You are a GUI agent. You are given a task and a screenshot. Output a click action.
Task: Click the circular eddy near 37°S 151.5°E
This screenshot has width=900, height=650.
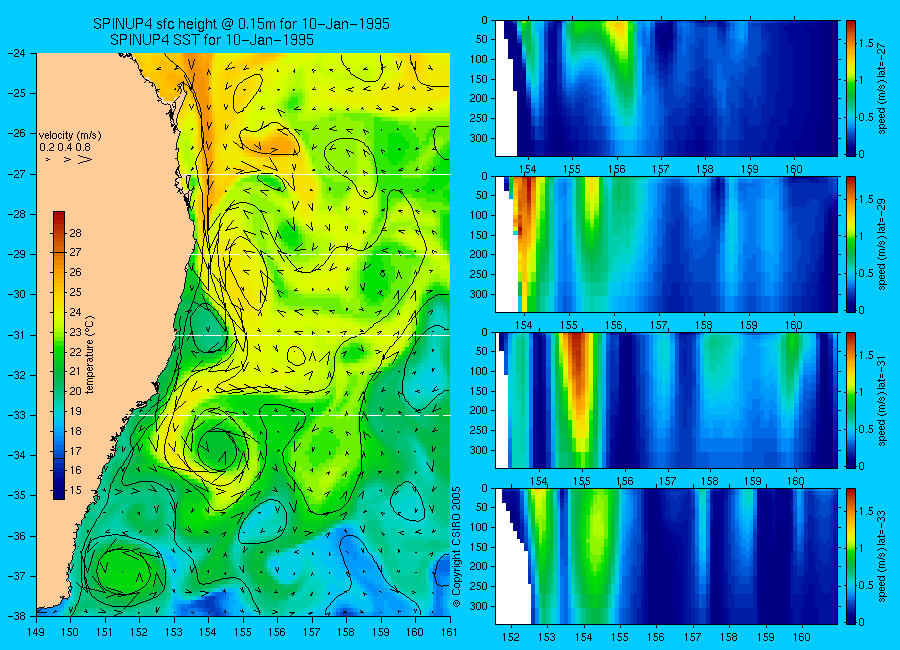122,572
